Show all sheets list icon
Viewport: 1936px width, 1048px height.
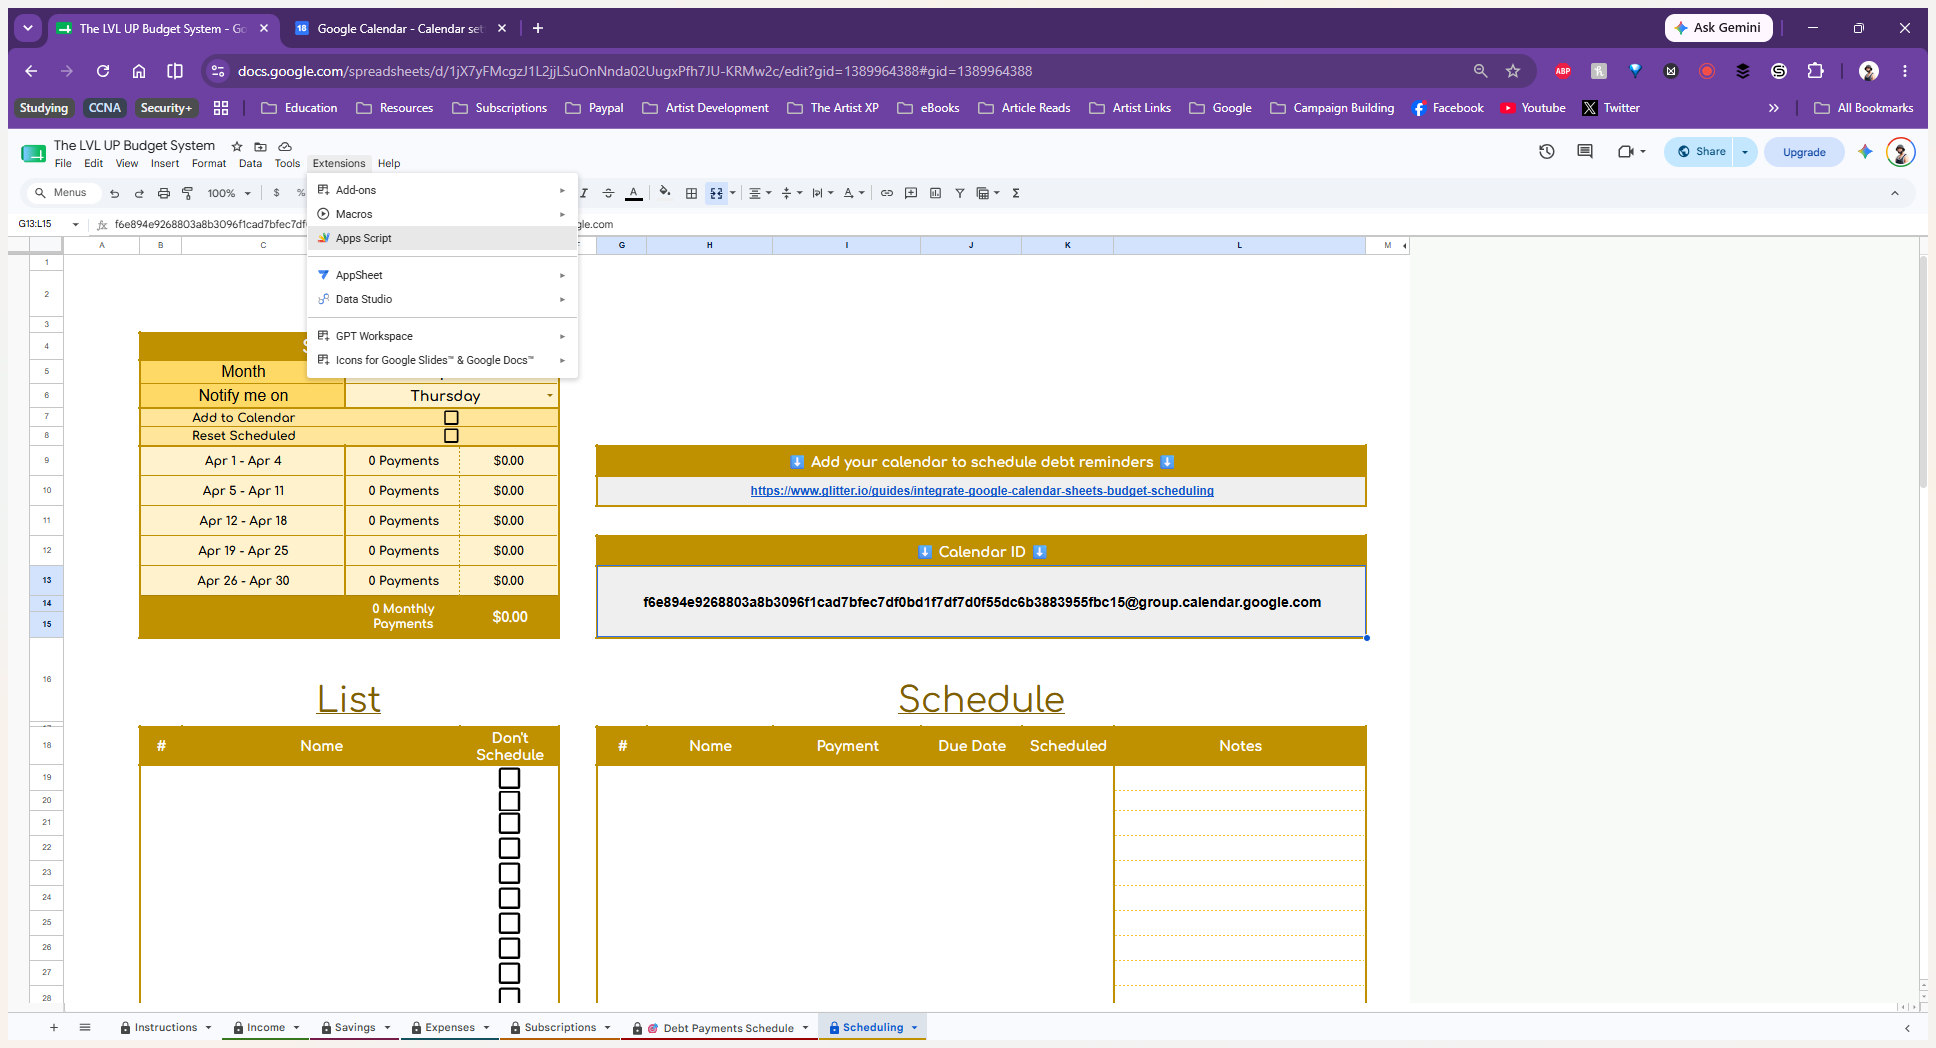tap(85, 1027)
